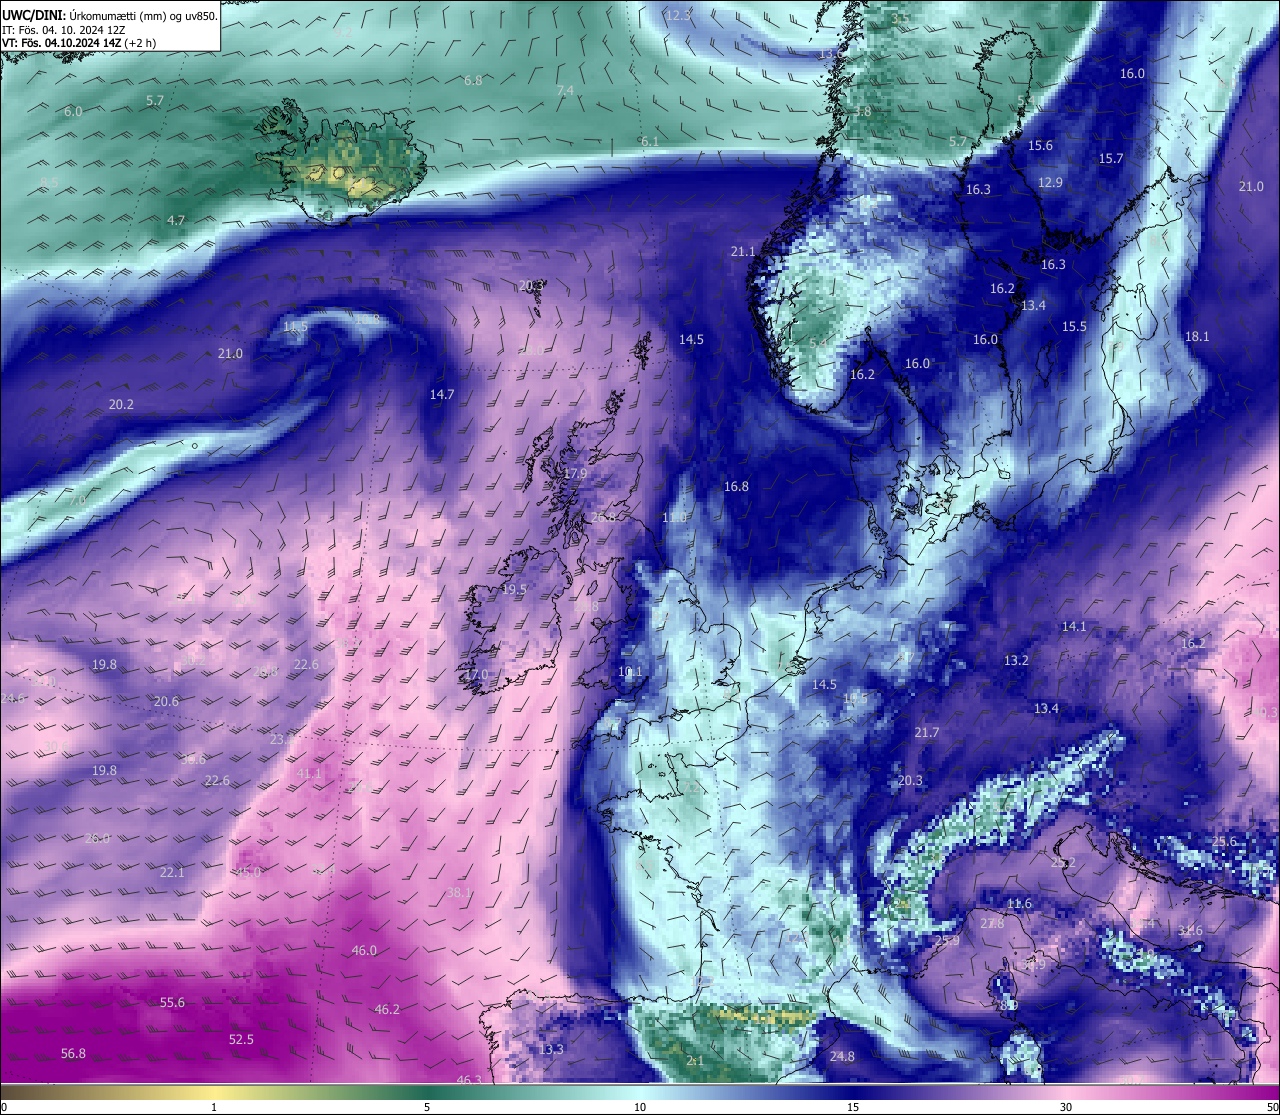Click the legend scale tick label 30
The height and width of the screenshot is (1115, 1280).
(x=1066, y=1107)
